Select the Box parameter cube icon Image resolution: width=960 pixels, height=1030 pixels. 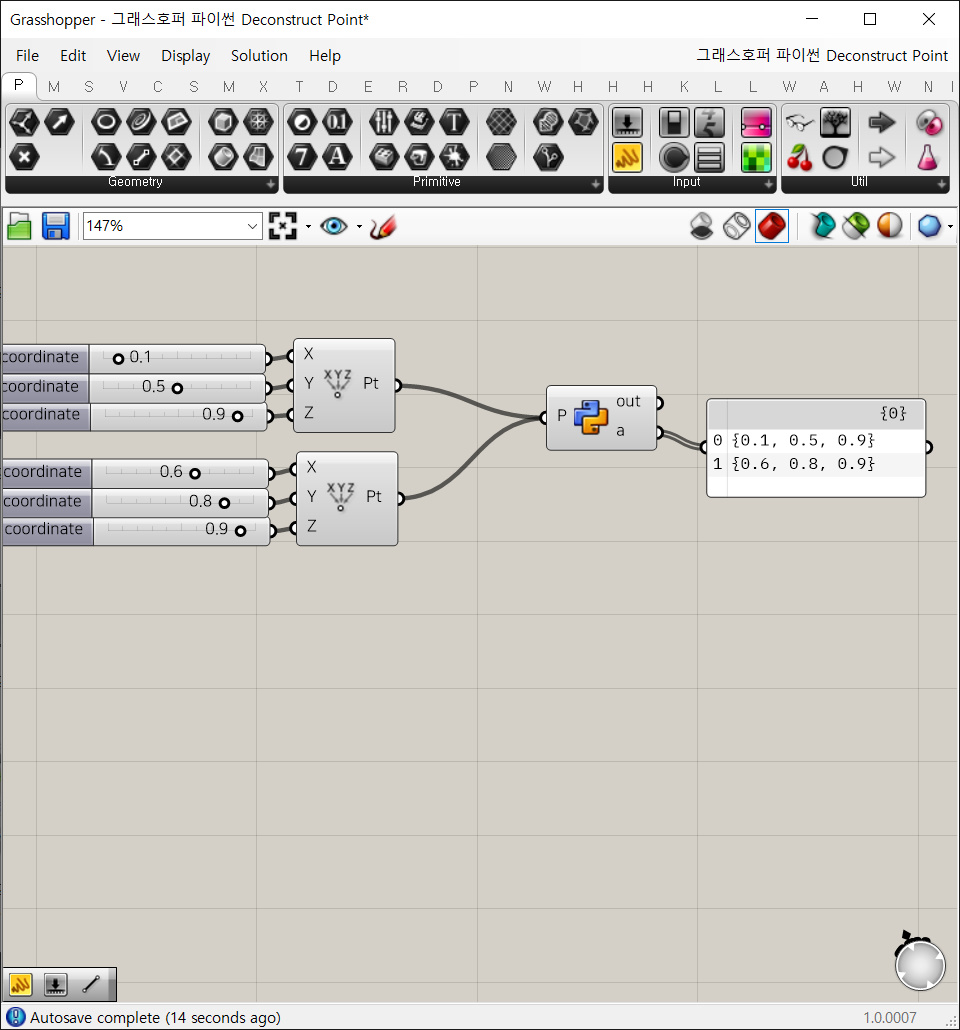point(223,122)
